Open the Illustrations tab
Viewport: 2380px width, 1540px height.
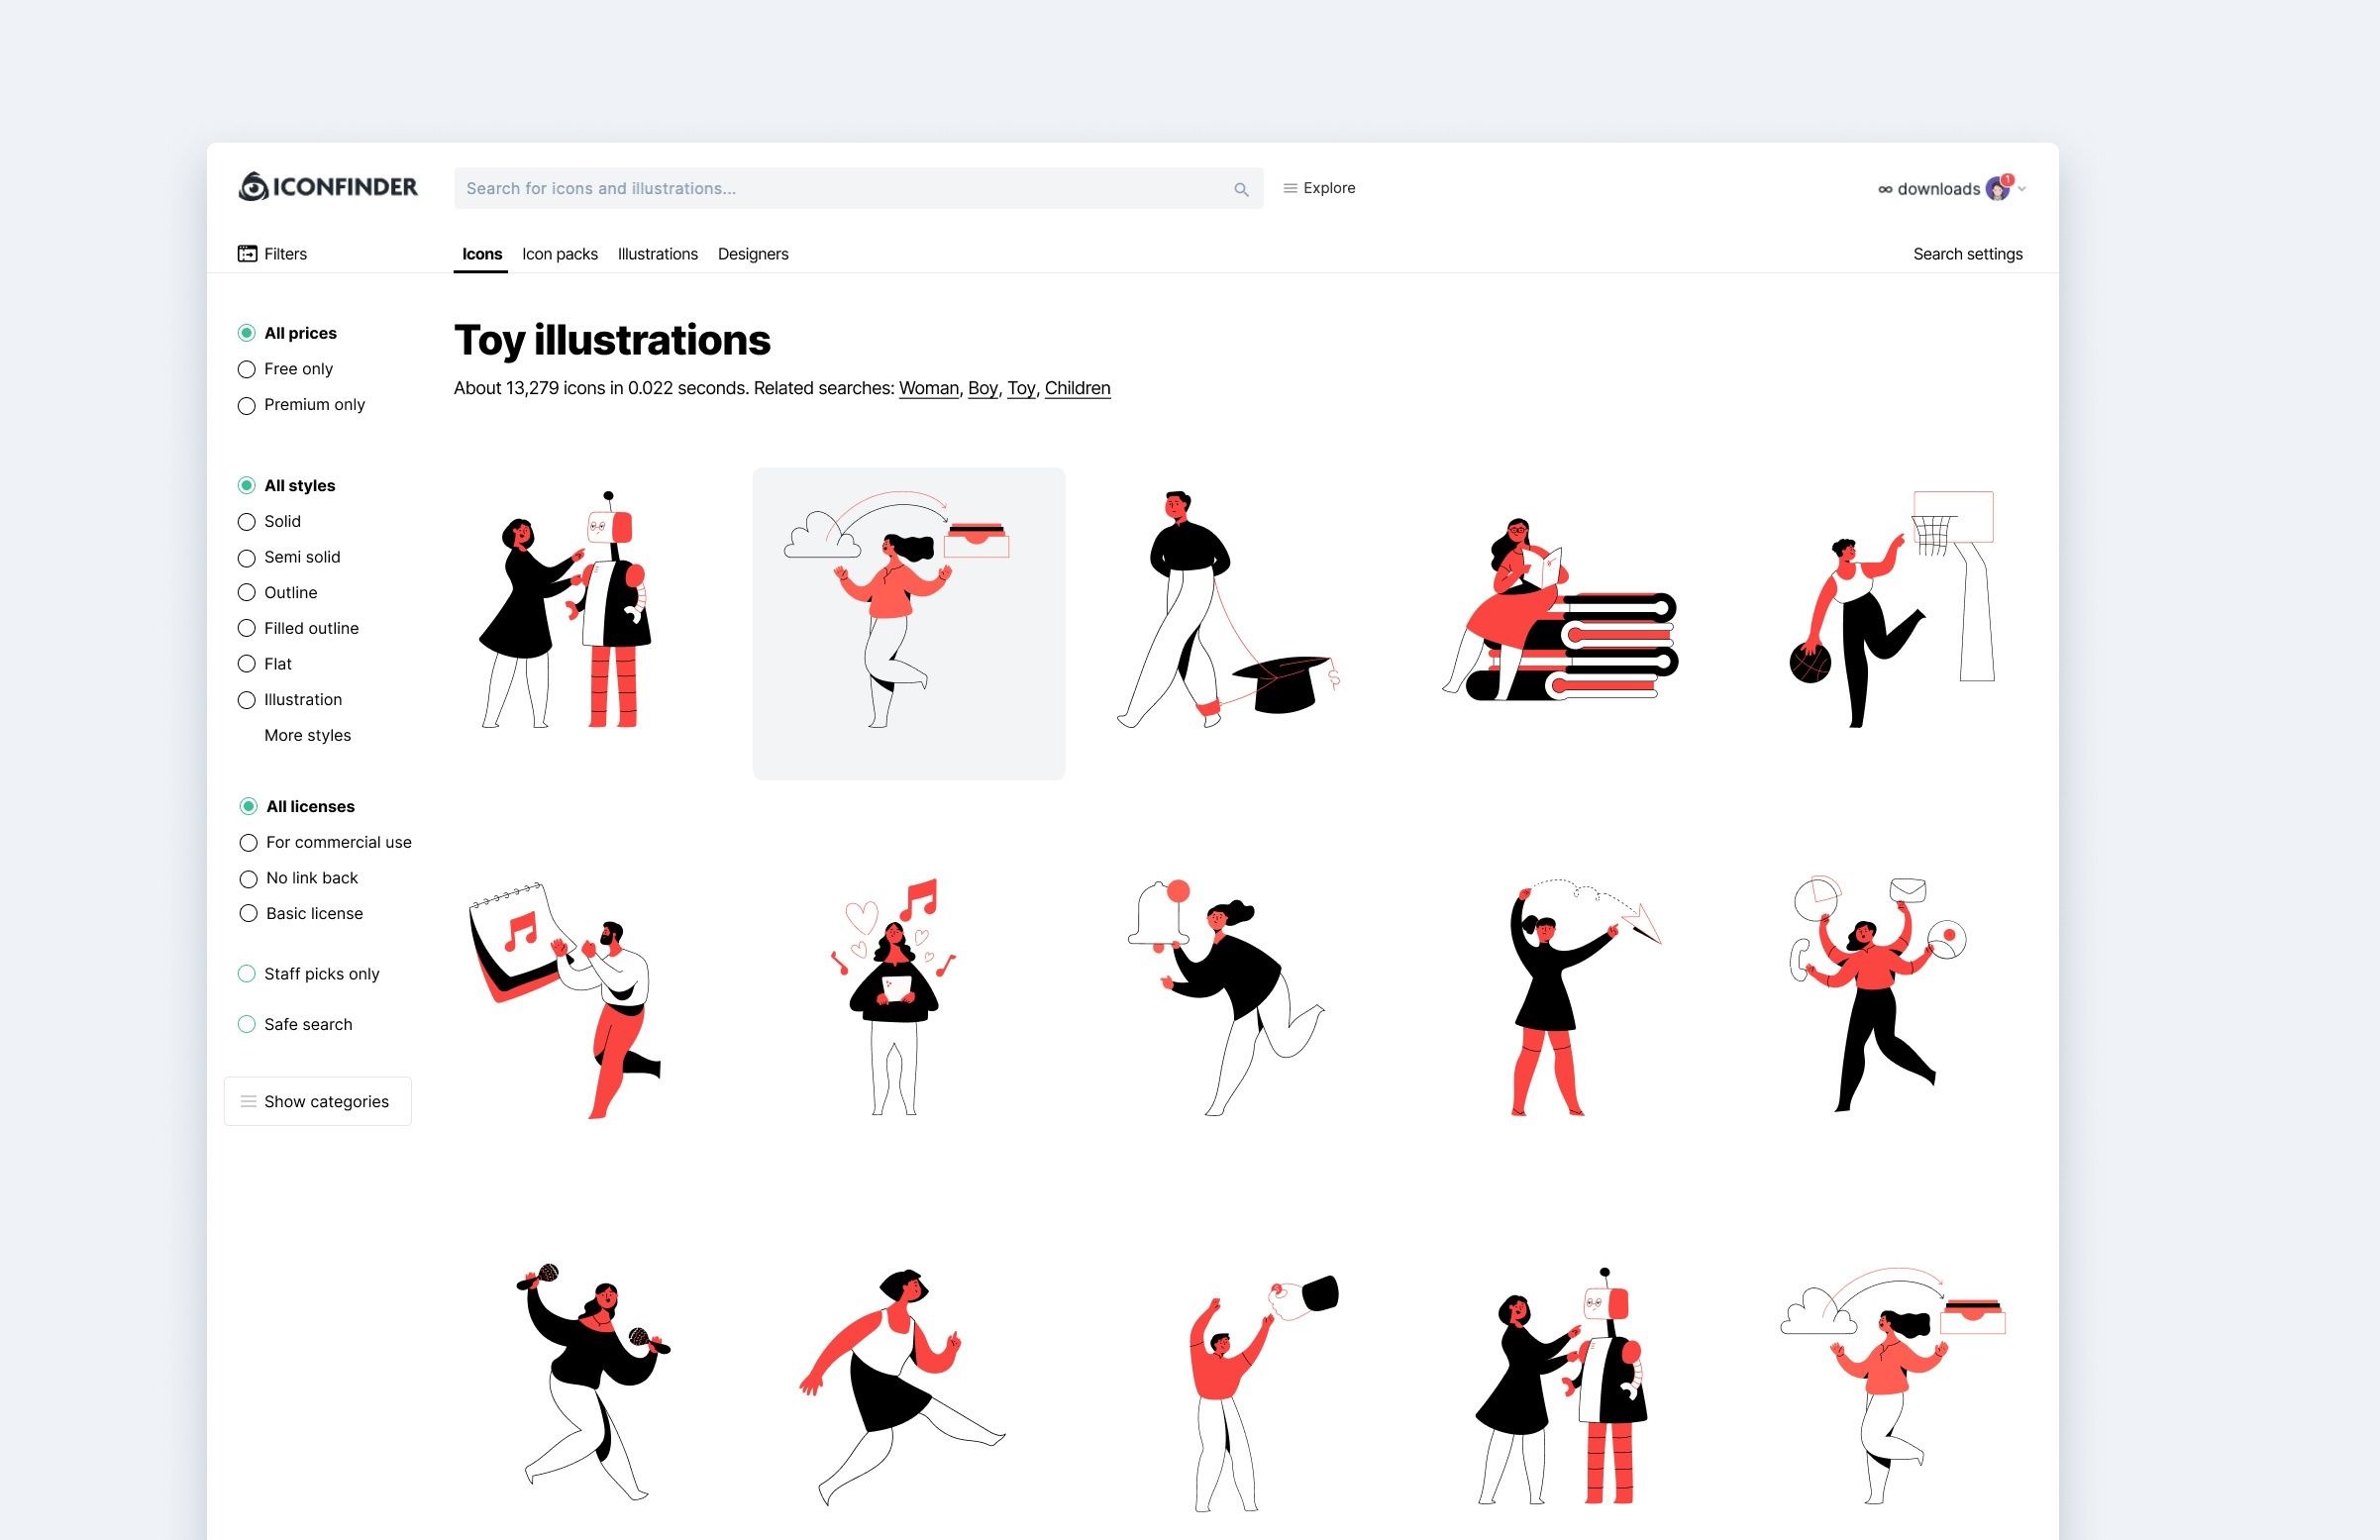pos(658,254)
